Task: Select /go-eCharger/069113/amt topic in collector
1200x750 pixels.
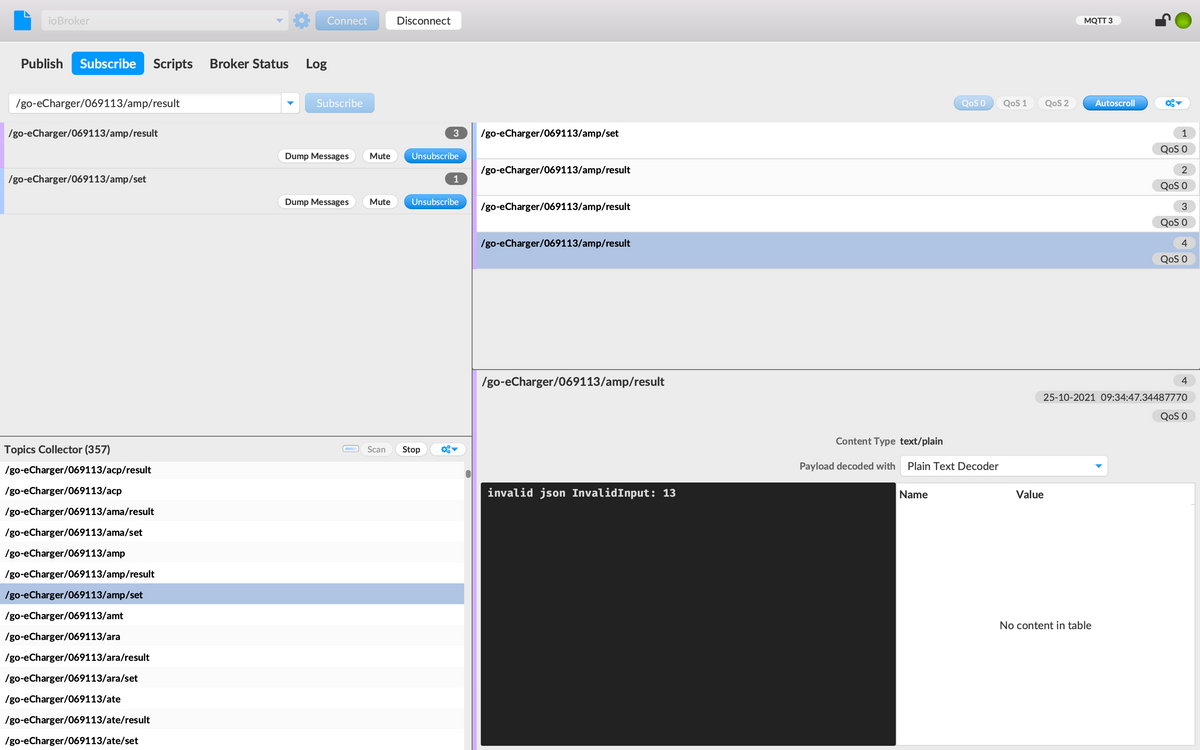Action: pos(232,616)
